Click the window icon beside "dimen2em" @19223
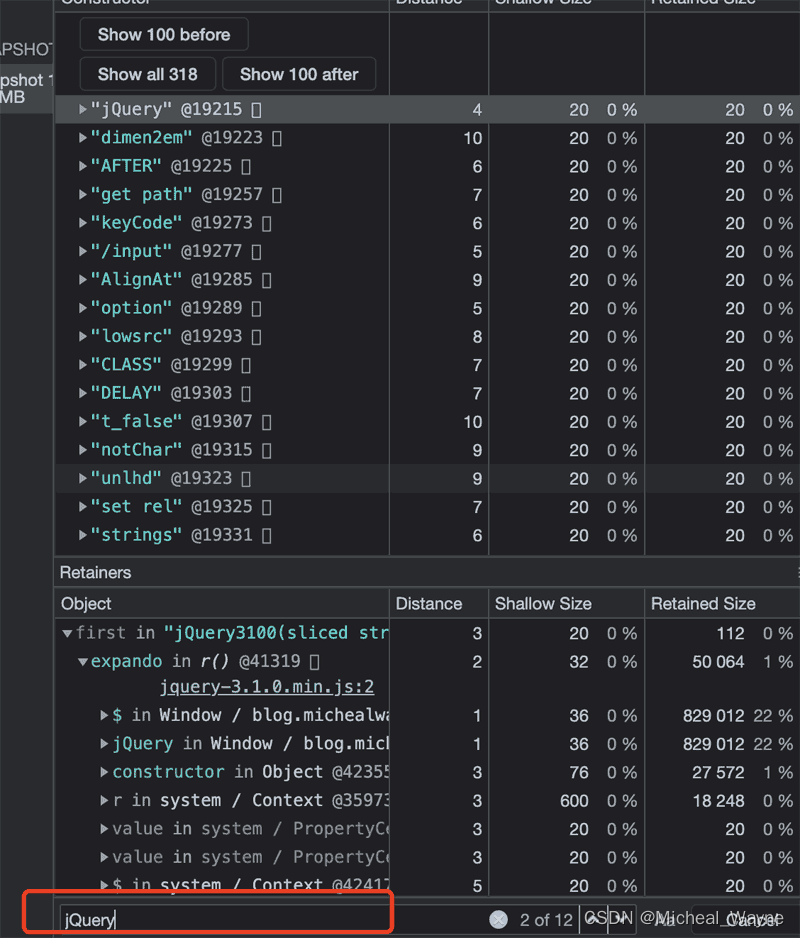 coord(277,138)
